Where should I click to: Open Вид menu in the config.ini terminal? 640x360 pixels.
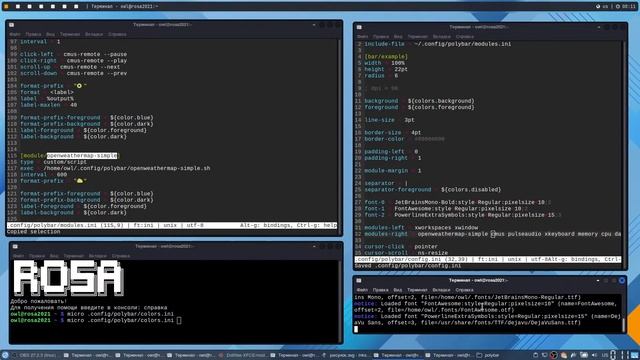point(398,37)
